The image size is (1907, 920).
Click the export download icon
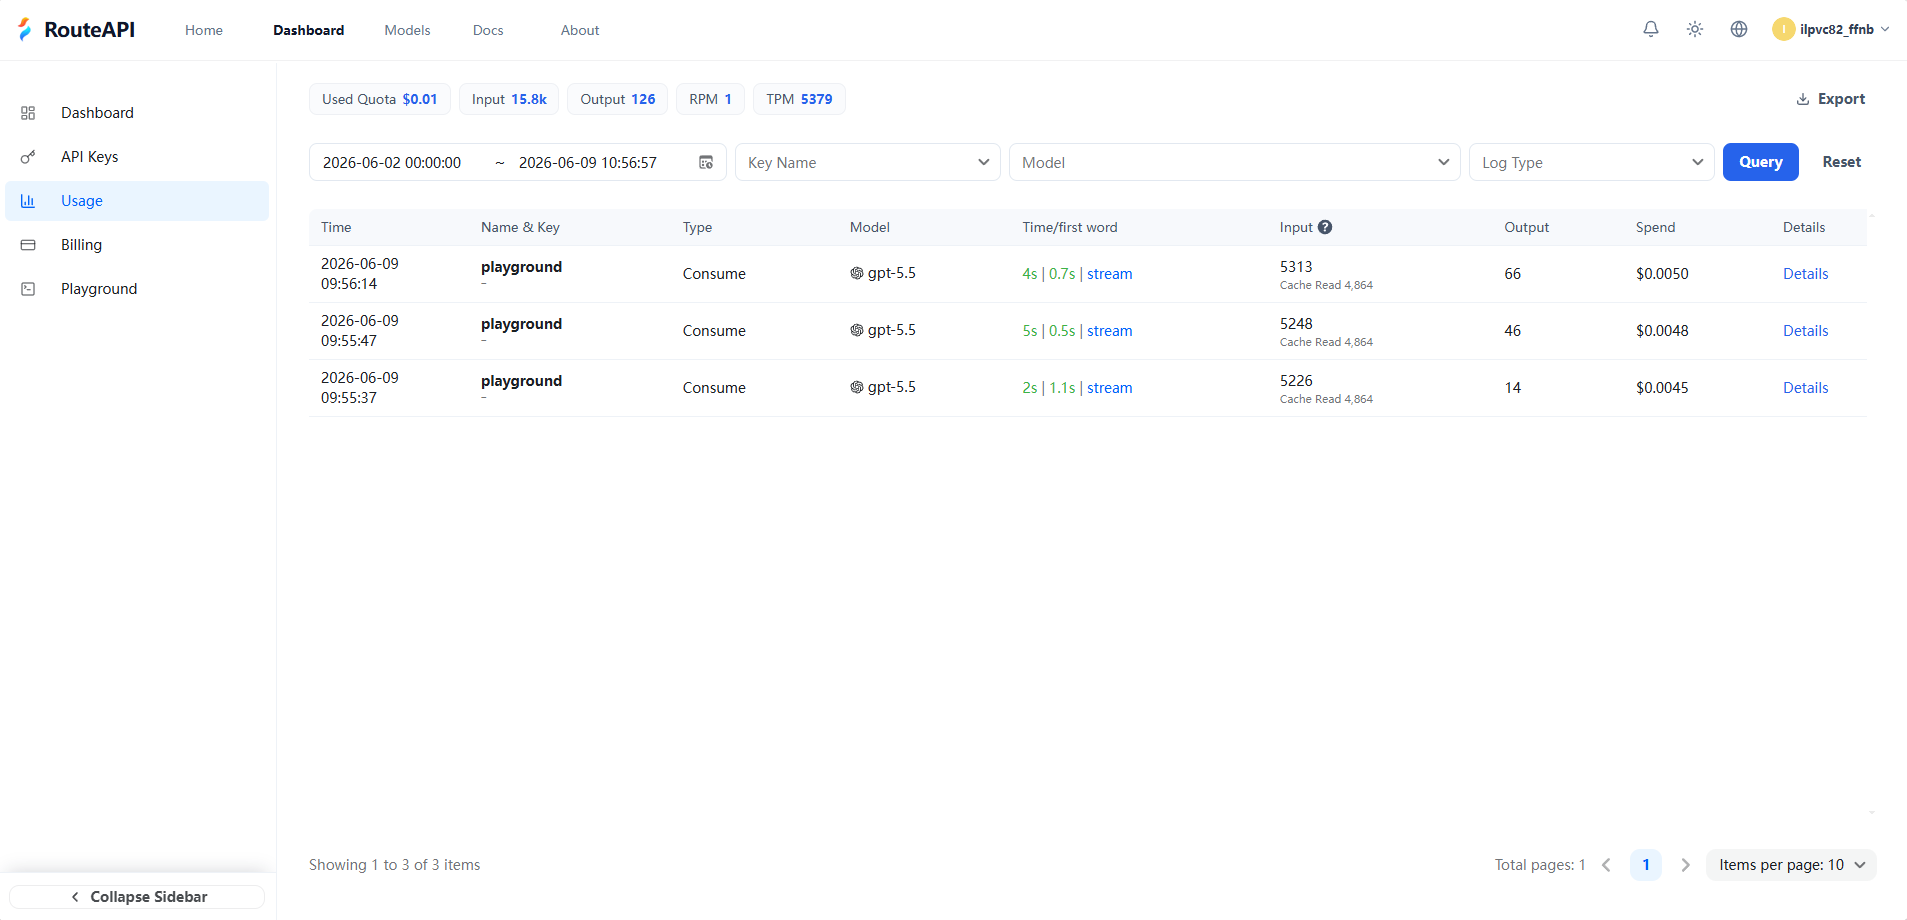point(1803,99)
